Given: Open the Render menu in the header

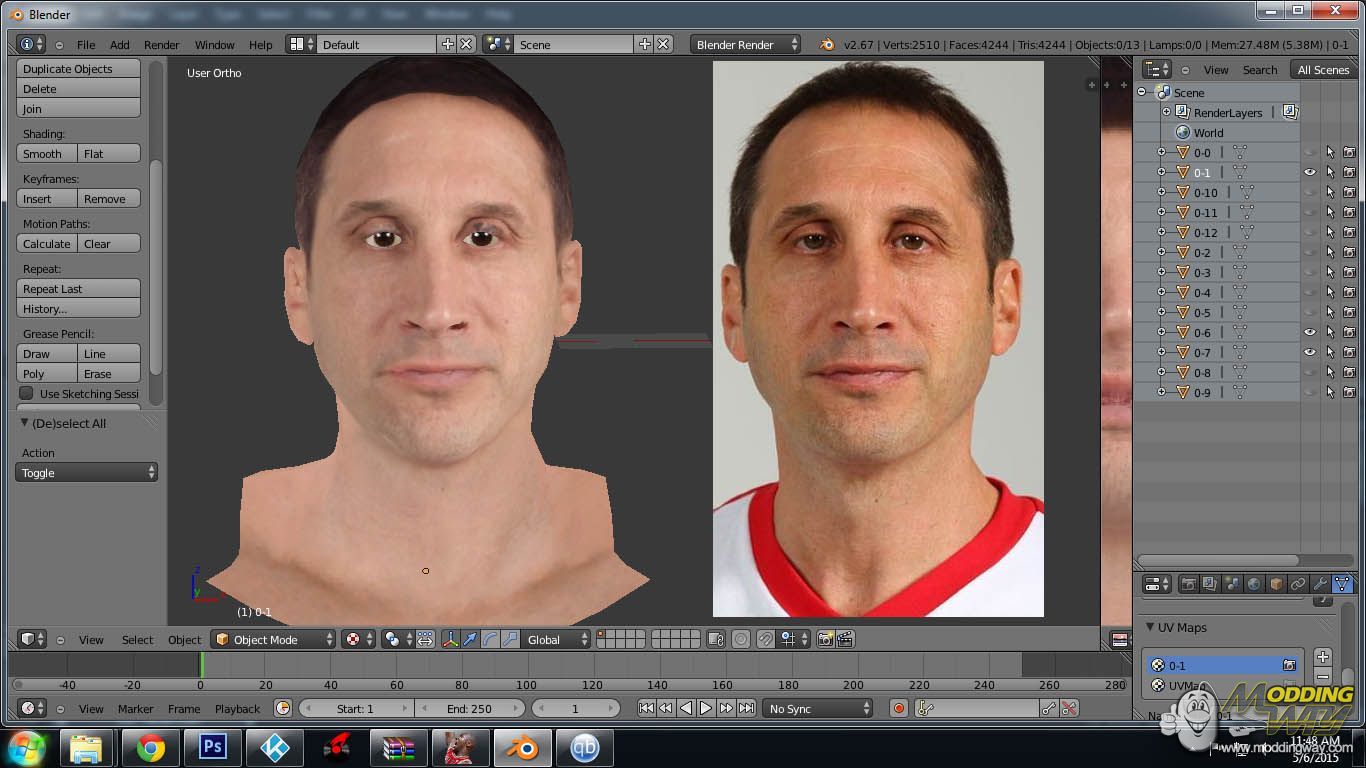Looking at the screenshot, I should coord(161,45).
